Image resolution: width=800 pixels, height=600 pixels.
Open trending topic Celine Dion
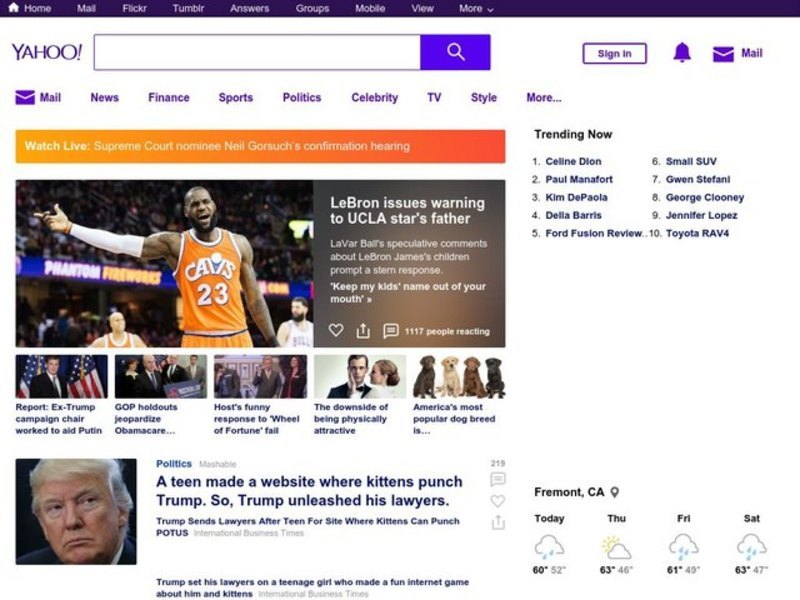click(x=573, y=161)
